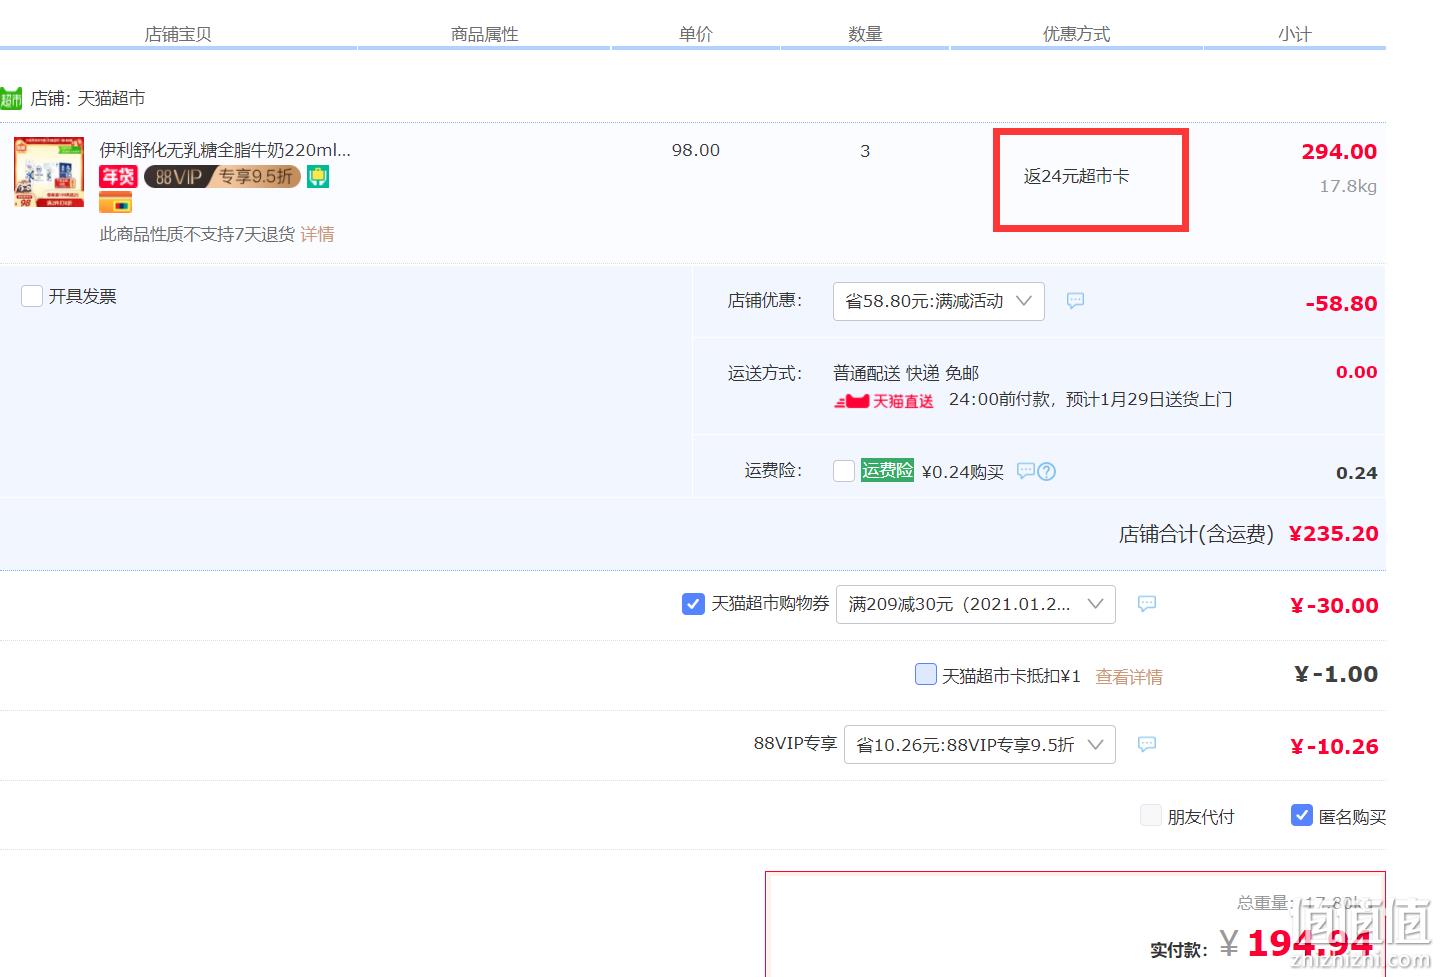
Task: Click the 数量 column header
Action: [x=865, y=34]
